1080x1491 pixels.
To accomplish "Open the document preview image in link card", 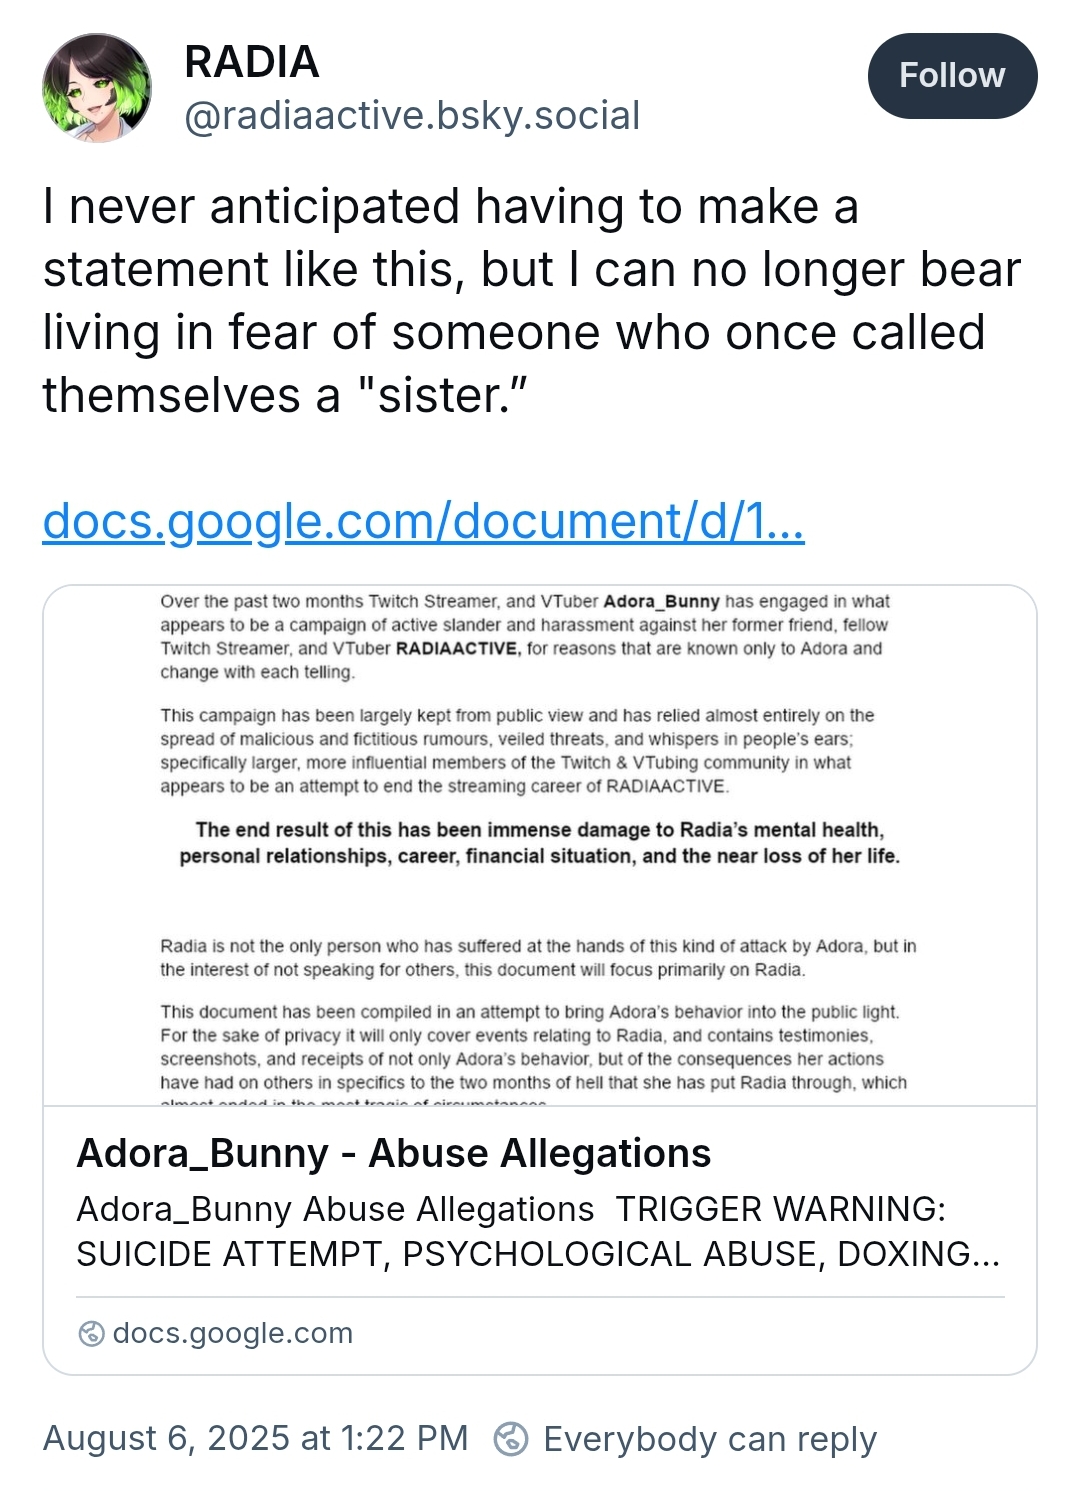I will coord(540,846).
